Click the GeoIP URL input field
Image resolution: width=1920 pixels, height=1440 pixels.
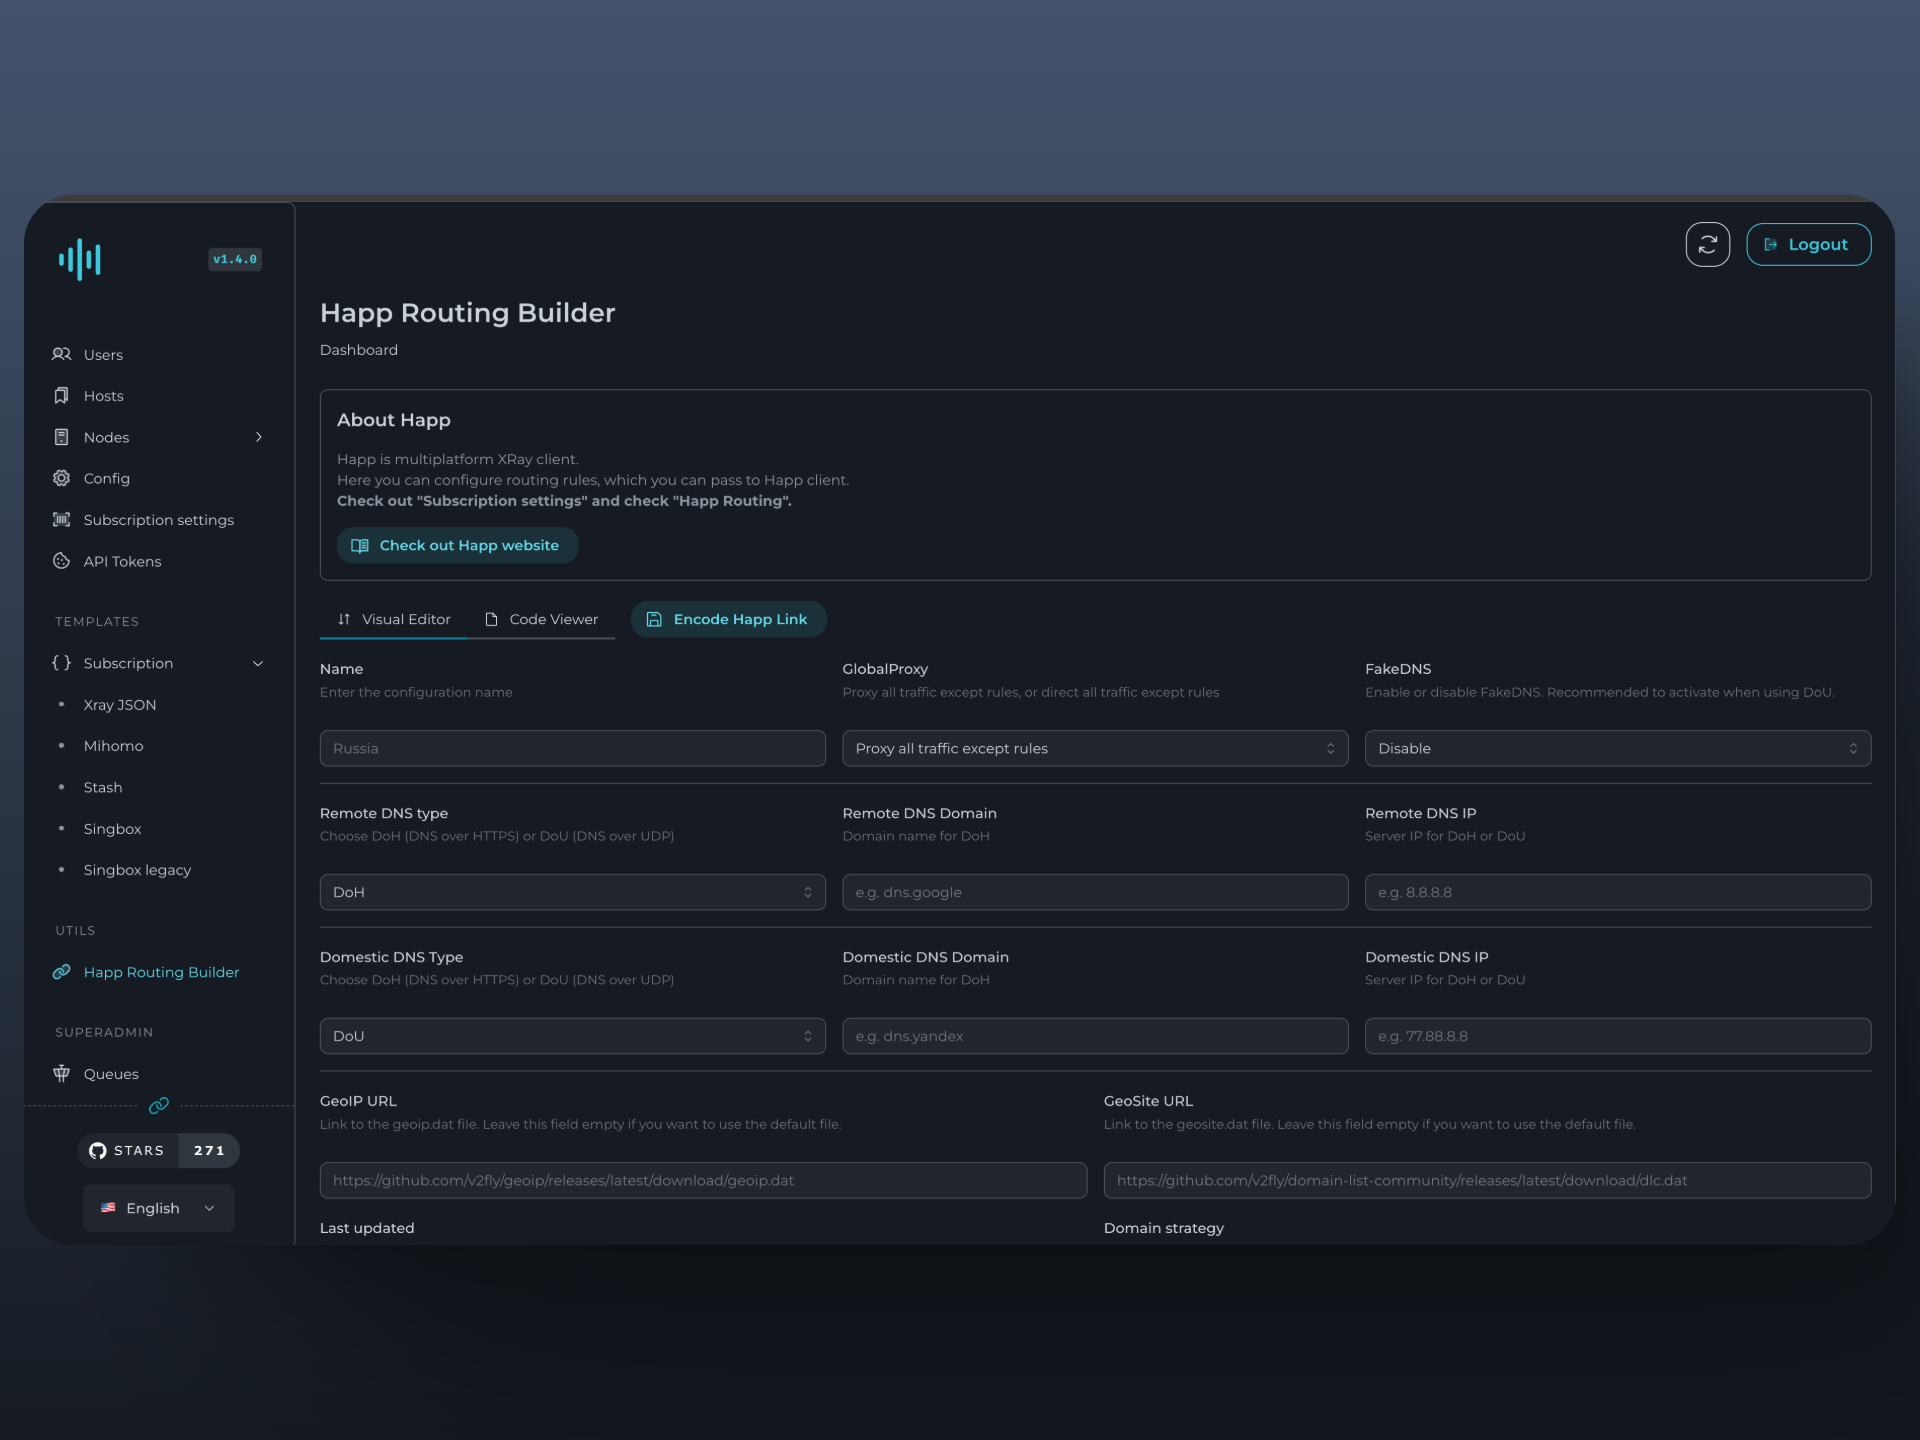(703, 1180)
